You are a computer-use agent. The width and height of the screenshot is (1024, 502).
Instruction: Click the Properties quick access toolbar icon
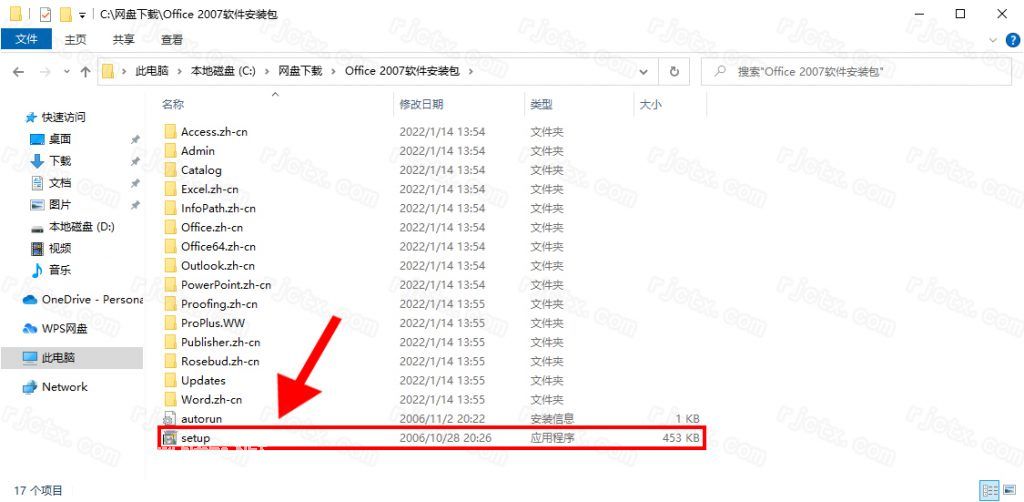[x=46, y=14]
